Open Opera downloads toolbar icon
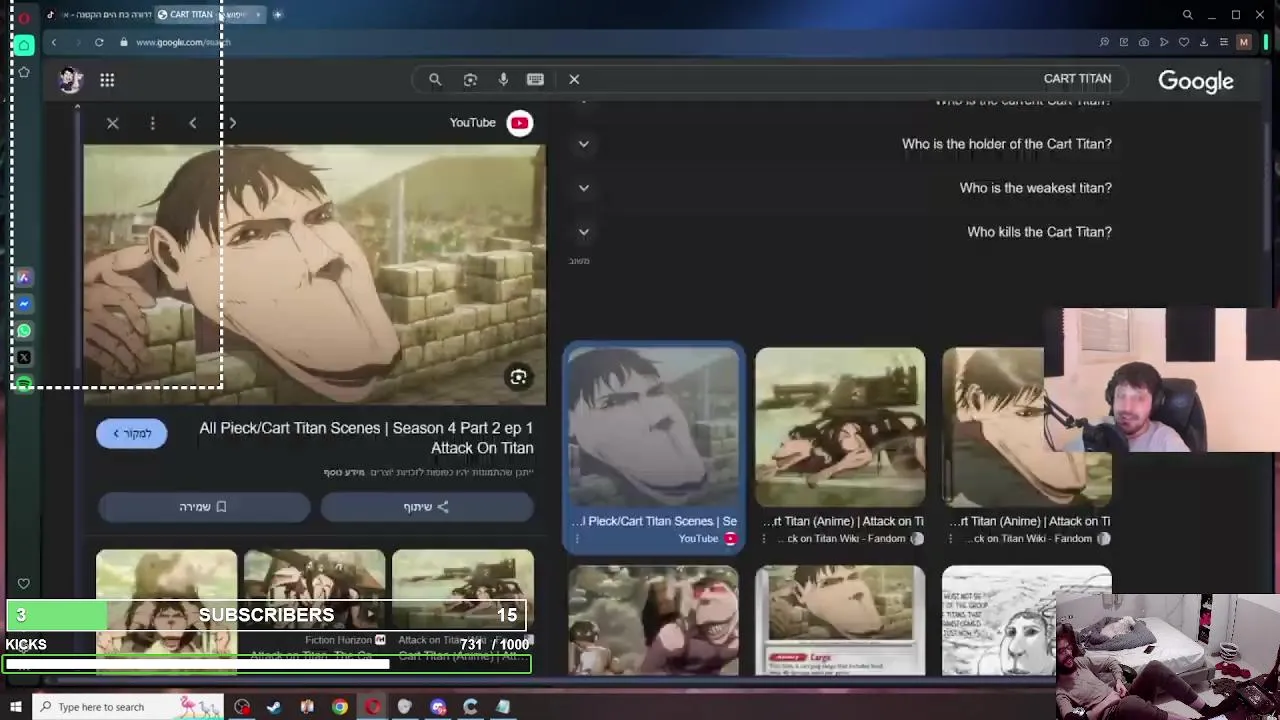The height and width of the screenshot is (720, 1280). (1204, 42)
